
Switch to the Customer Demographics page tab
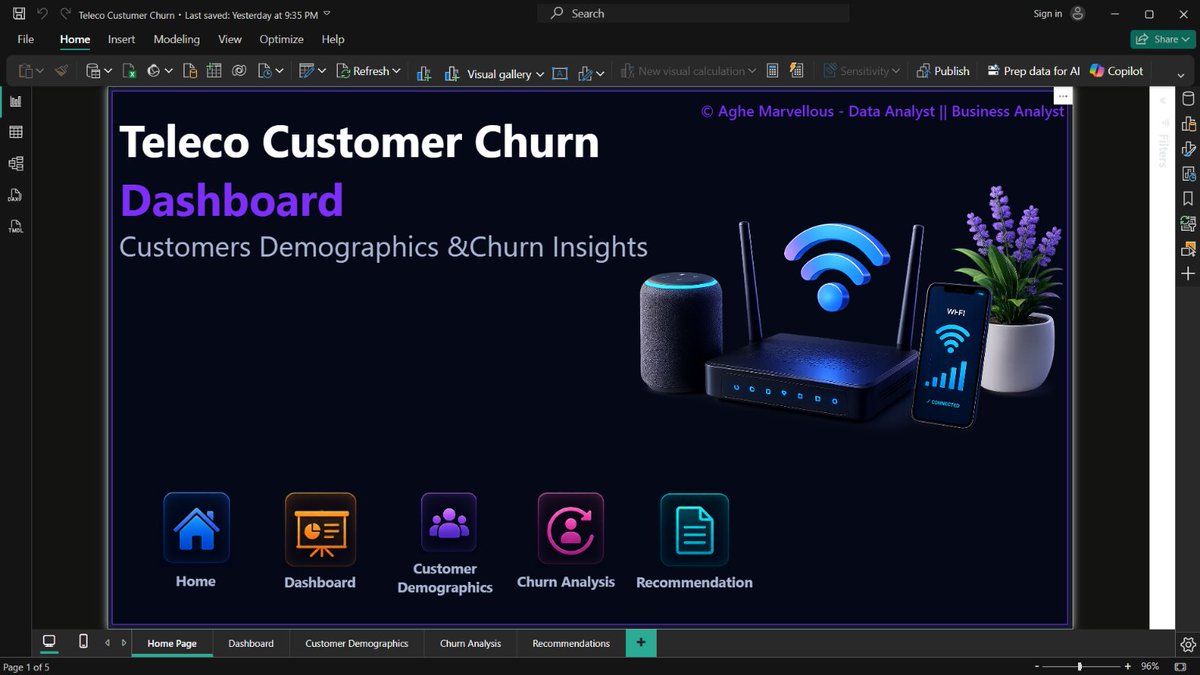coord(357,643)
